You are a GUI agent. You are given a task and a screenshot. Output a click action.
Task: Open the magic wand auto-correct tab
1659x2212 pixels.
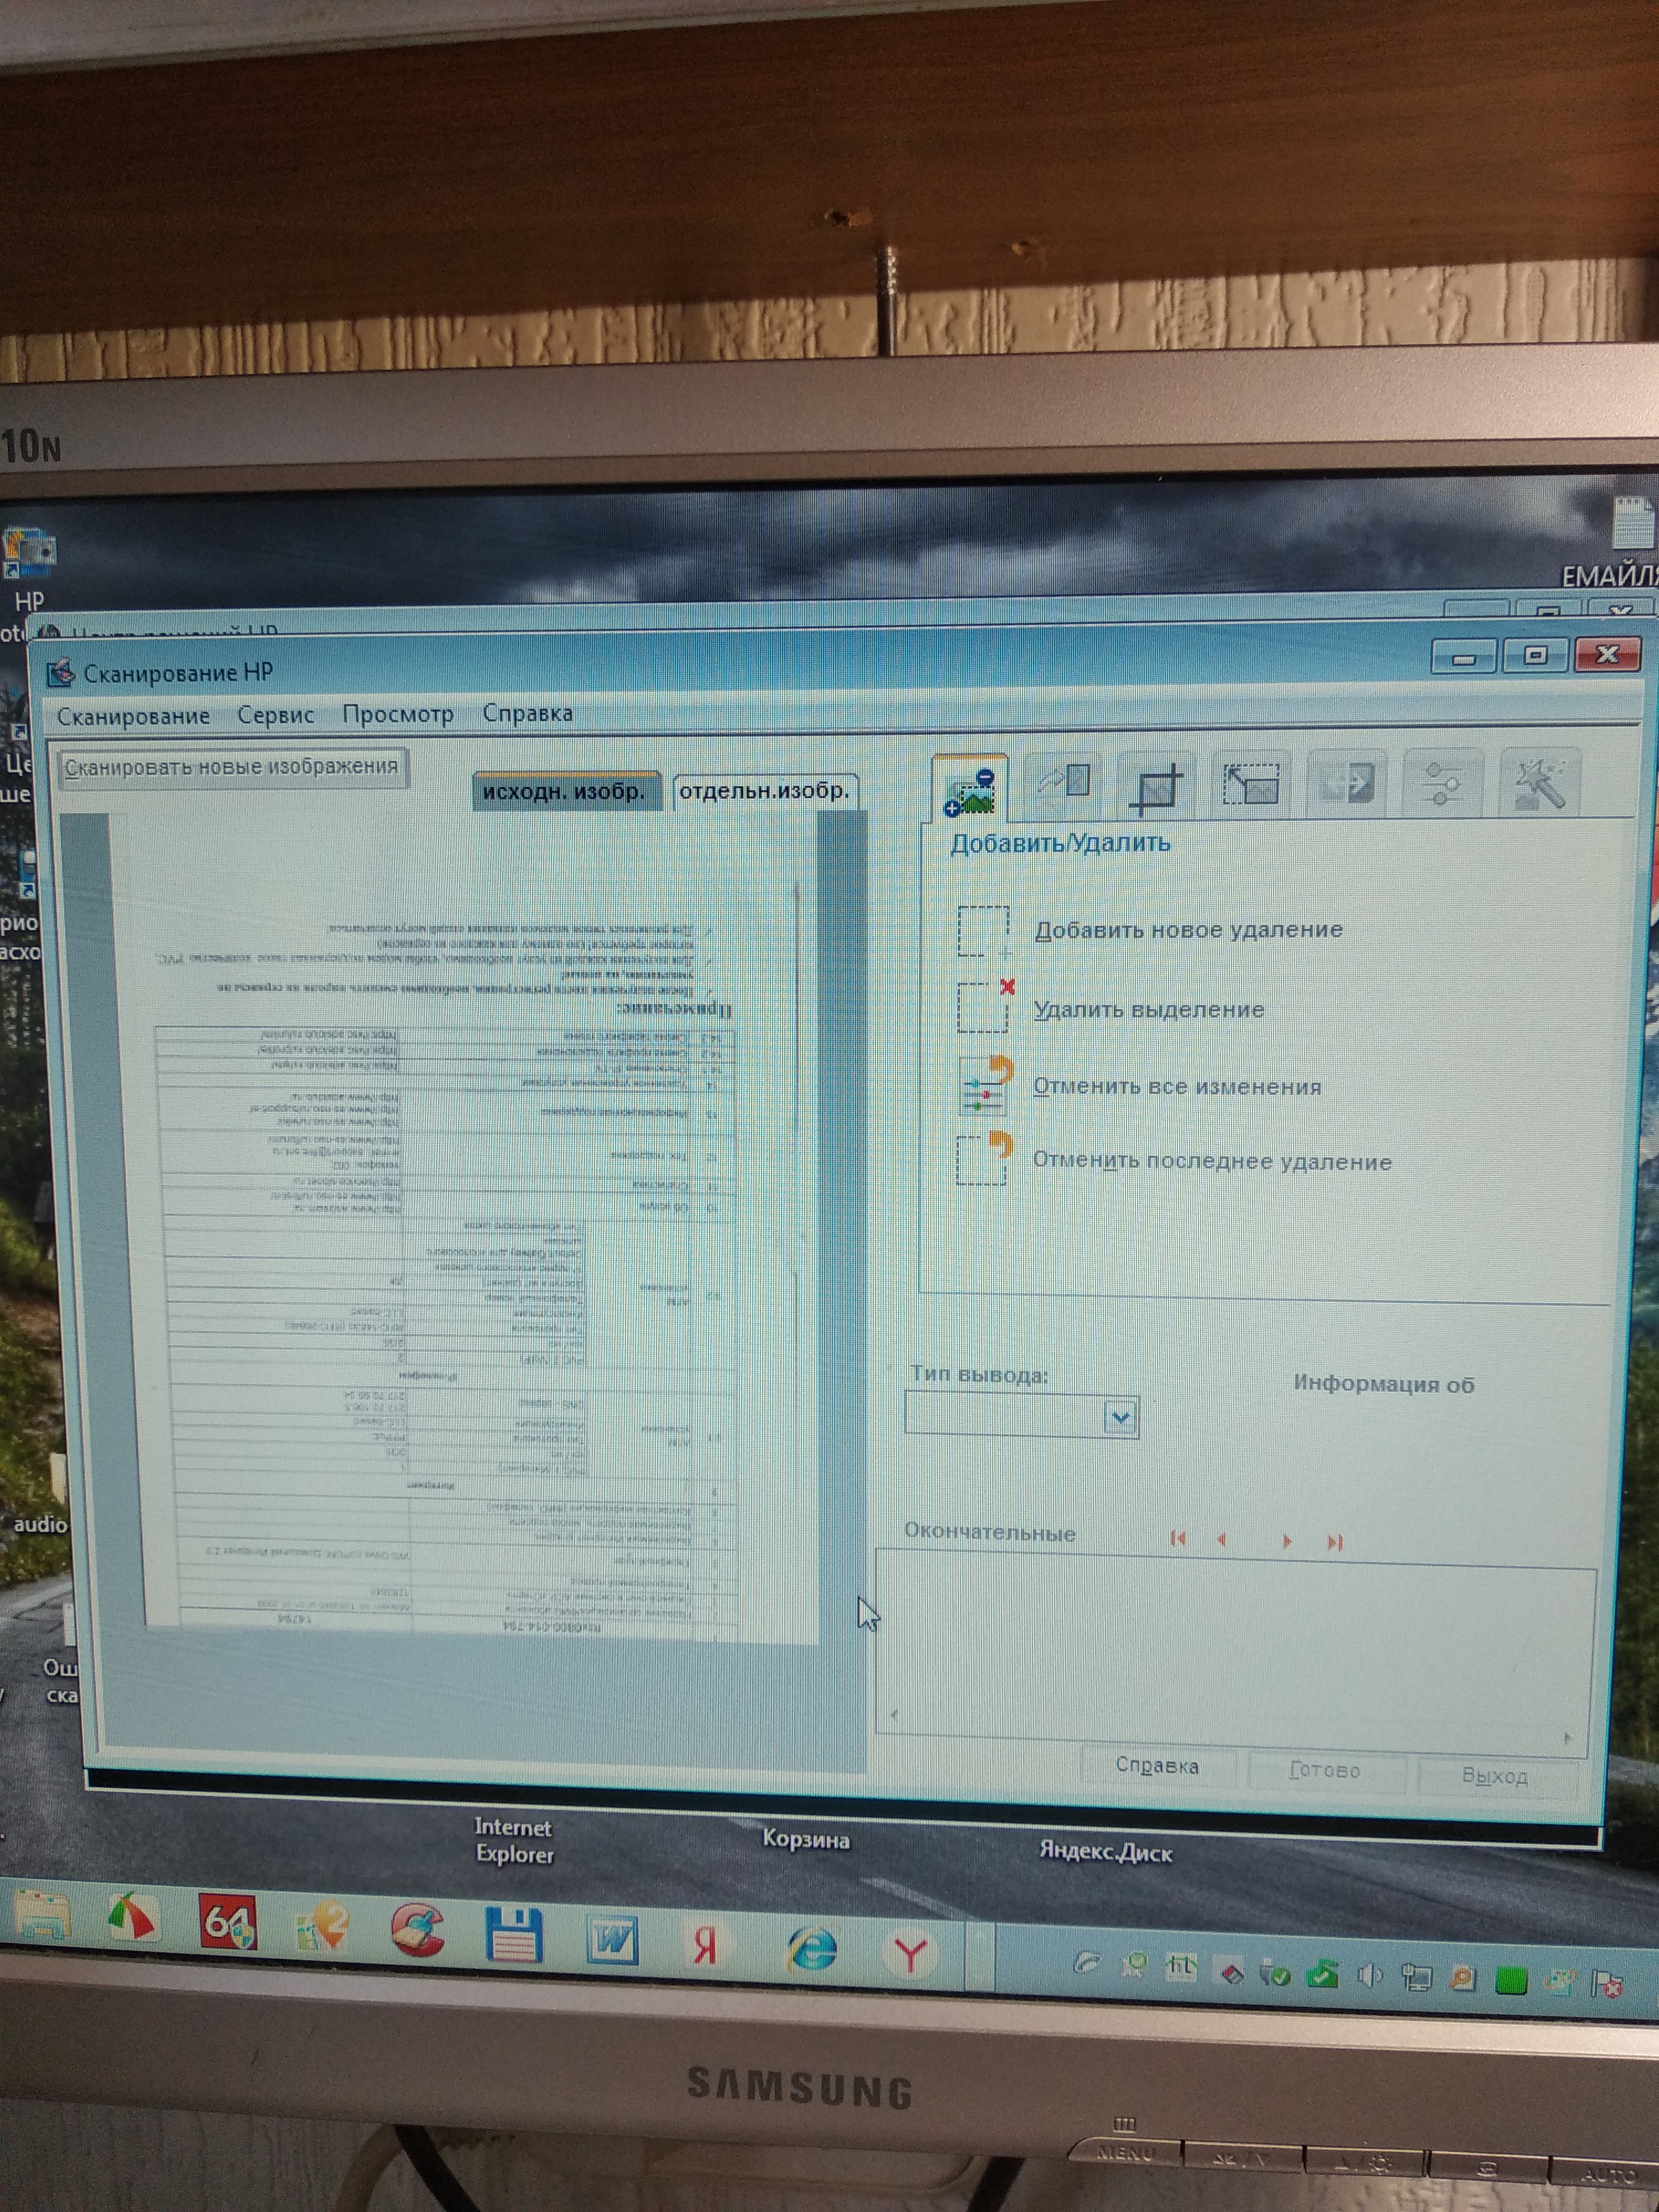pos(1539,784)
